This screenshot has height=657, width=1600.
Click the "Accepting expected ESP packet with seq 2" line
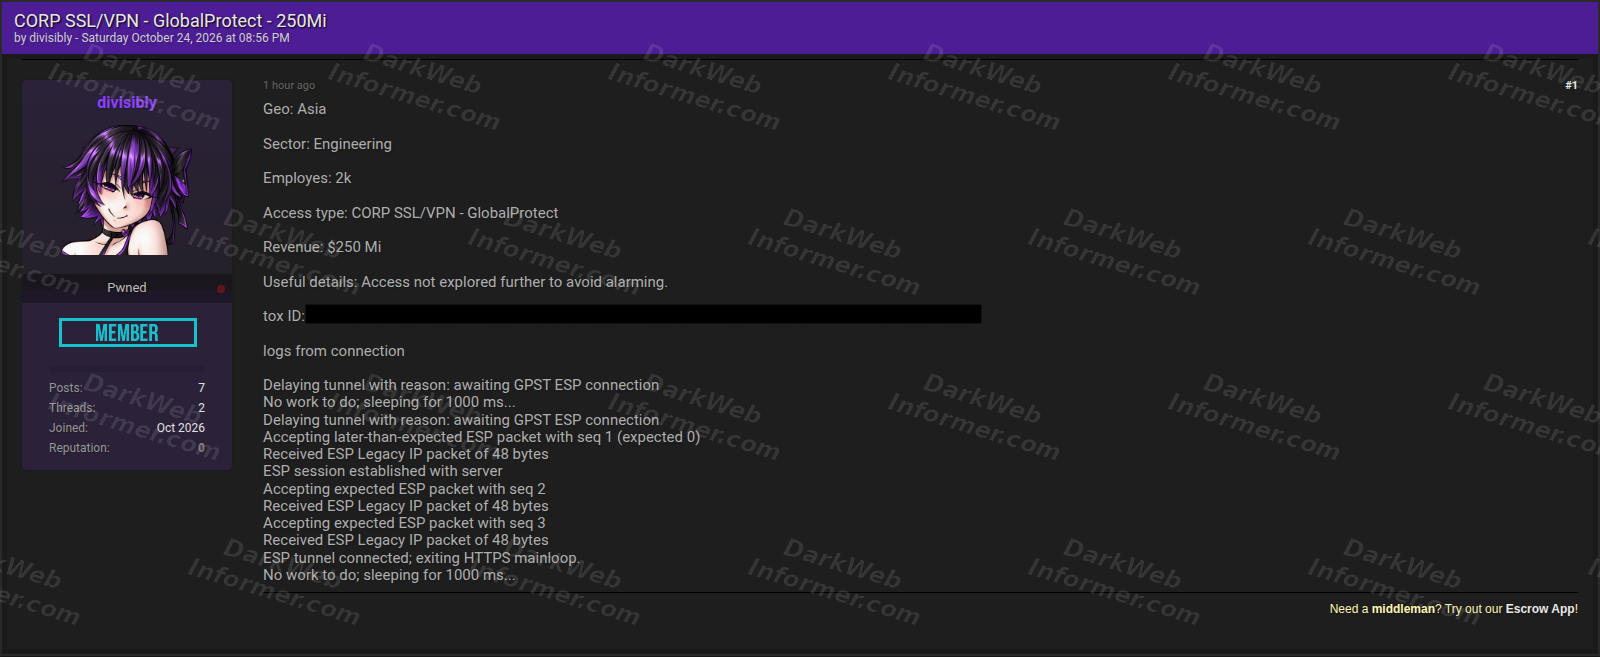pyautogui.click(x=404, y=489)
